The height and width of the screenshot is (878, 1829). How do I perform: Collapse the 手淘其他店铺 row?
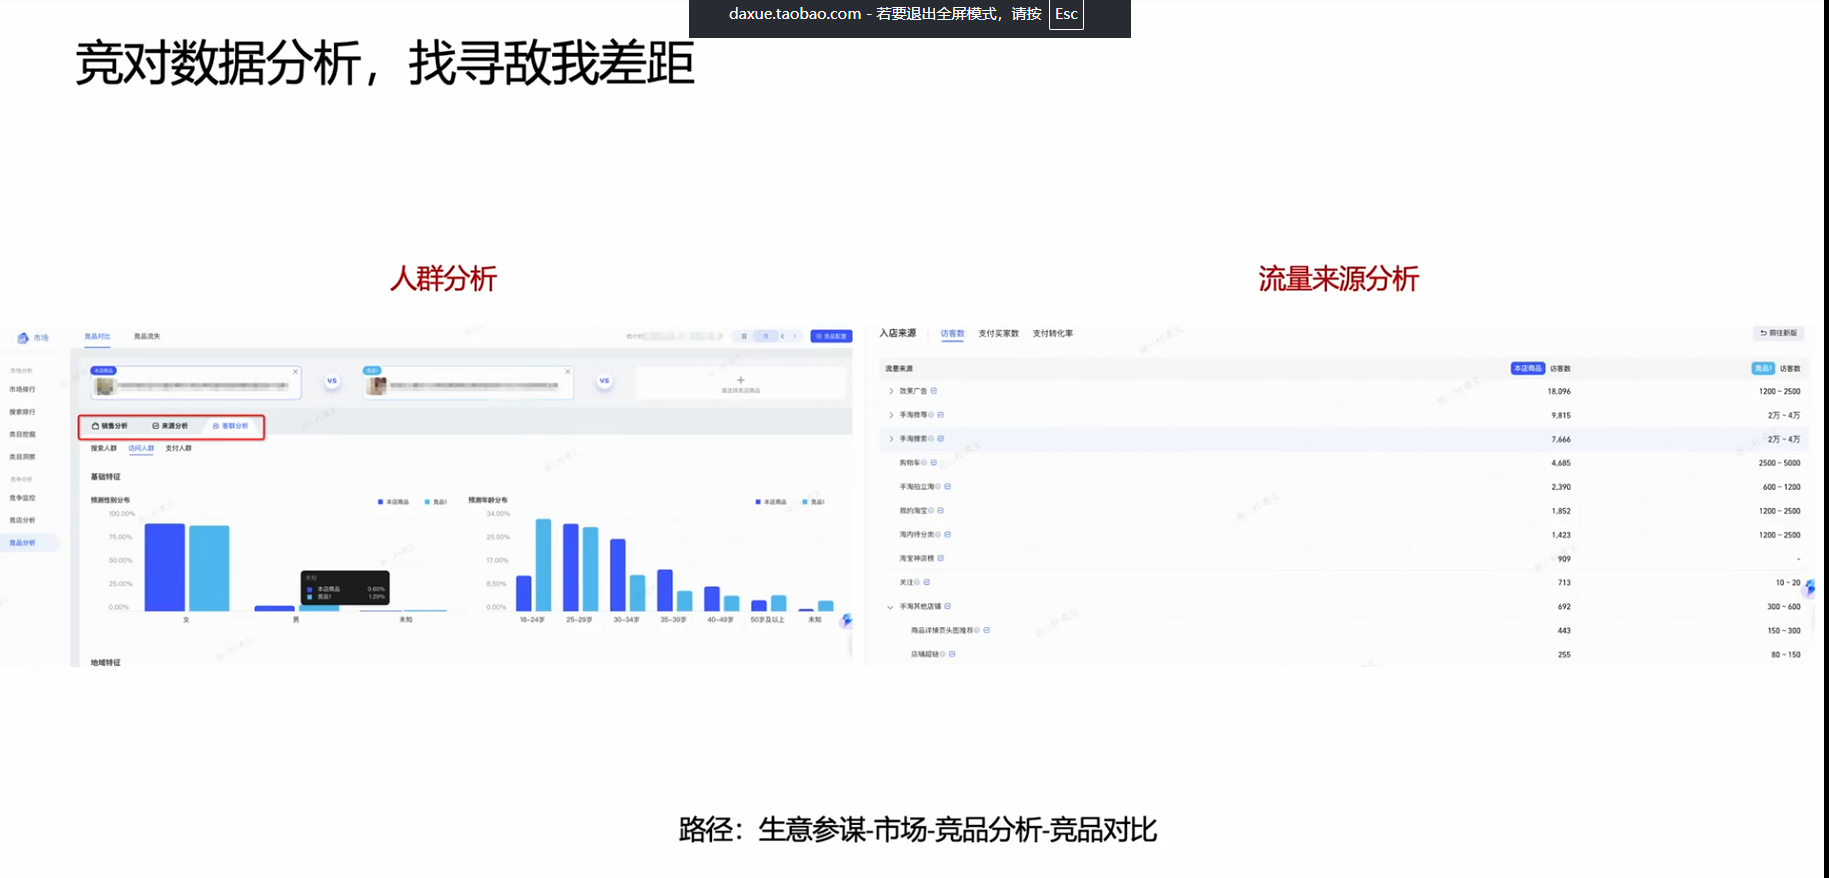tap(890, 607)
